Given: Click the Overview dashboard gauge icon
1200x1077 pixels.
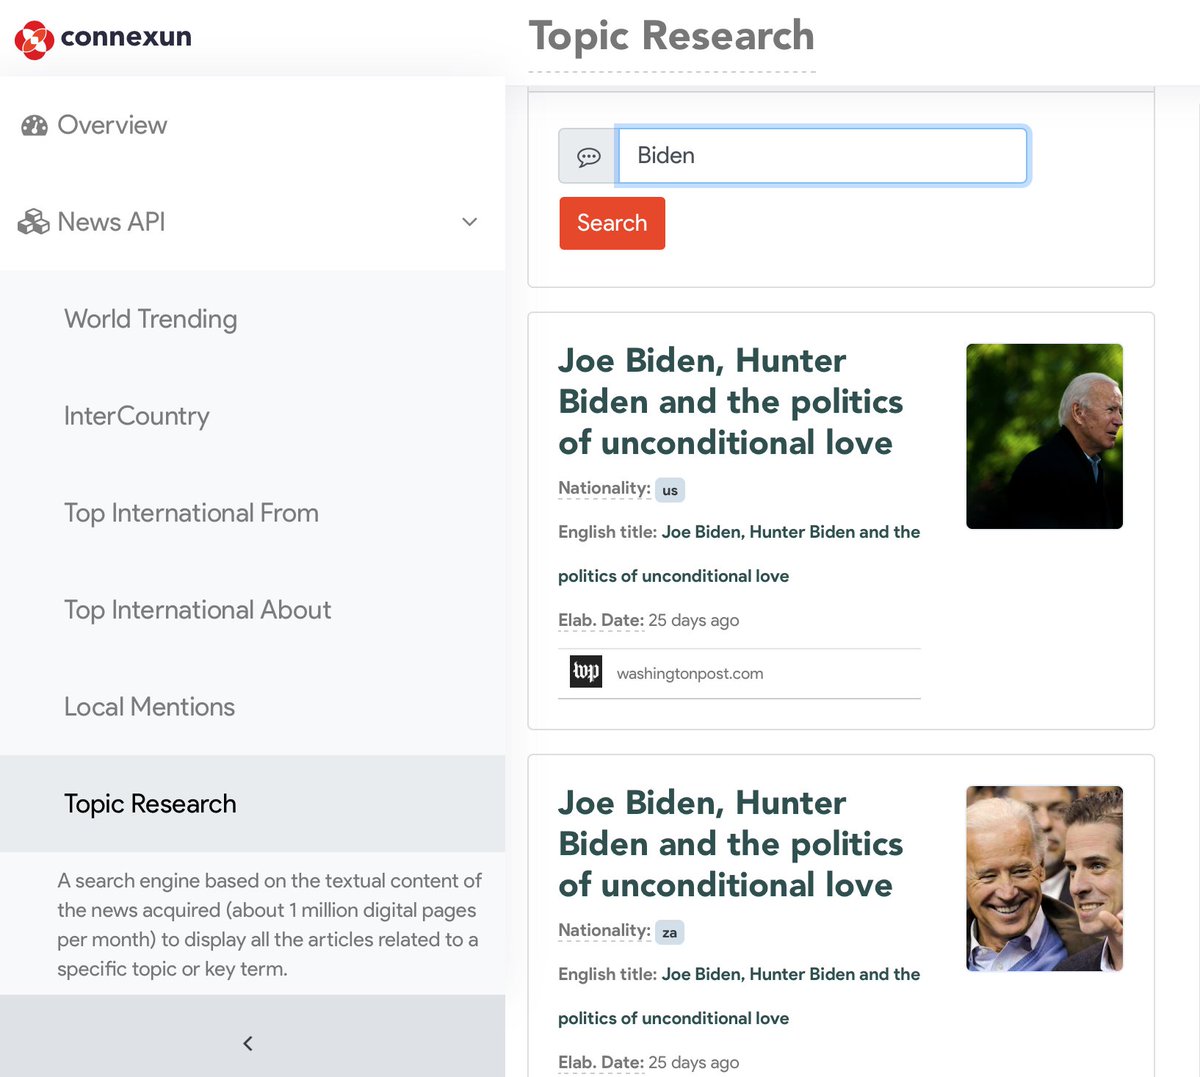Looking at the screenshot, I should [34, 126].
